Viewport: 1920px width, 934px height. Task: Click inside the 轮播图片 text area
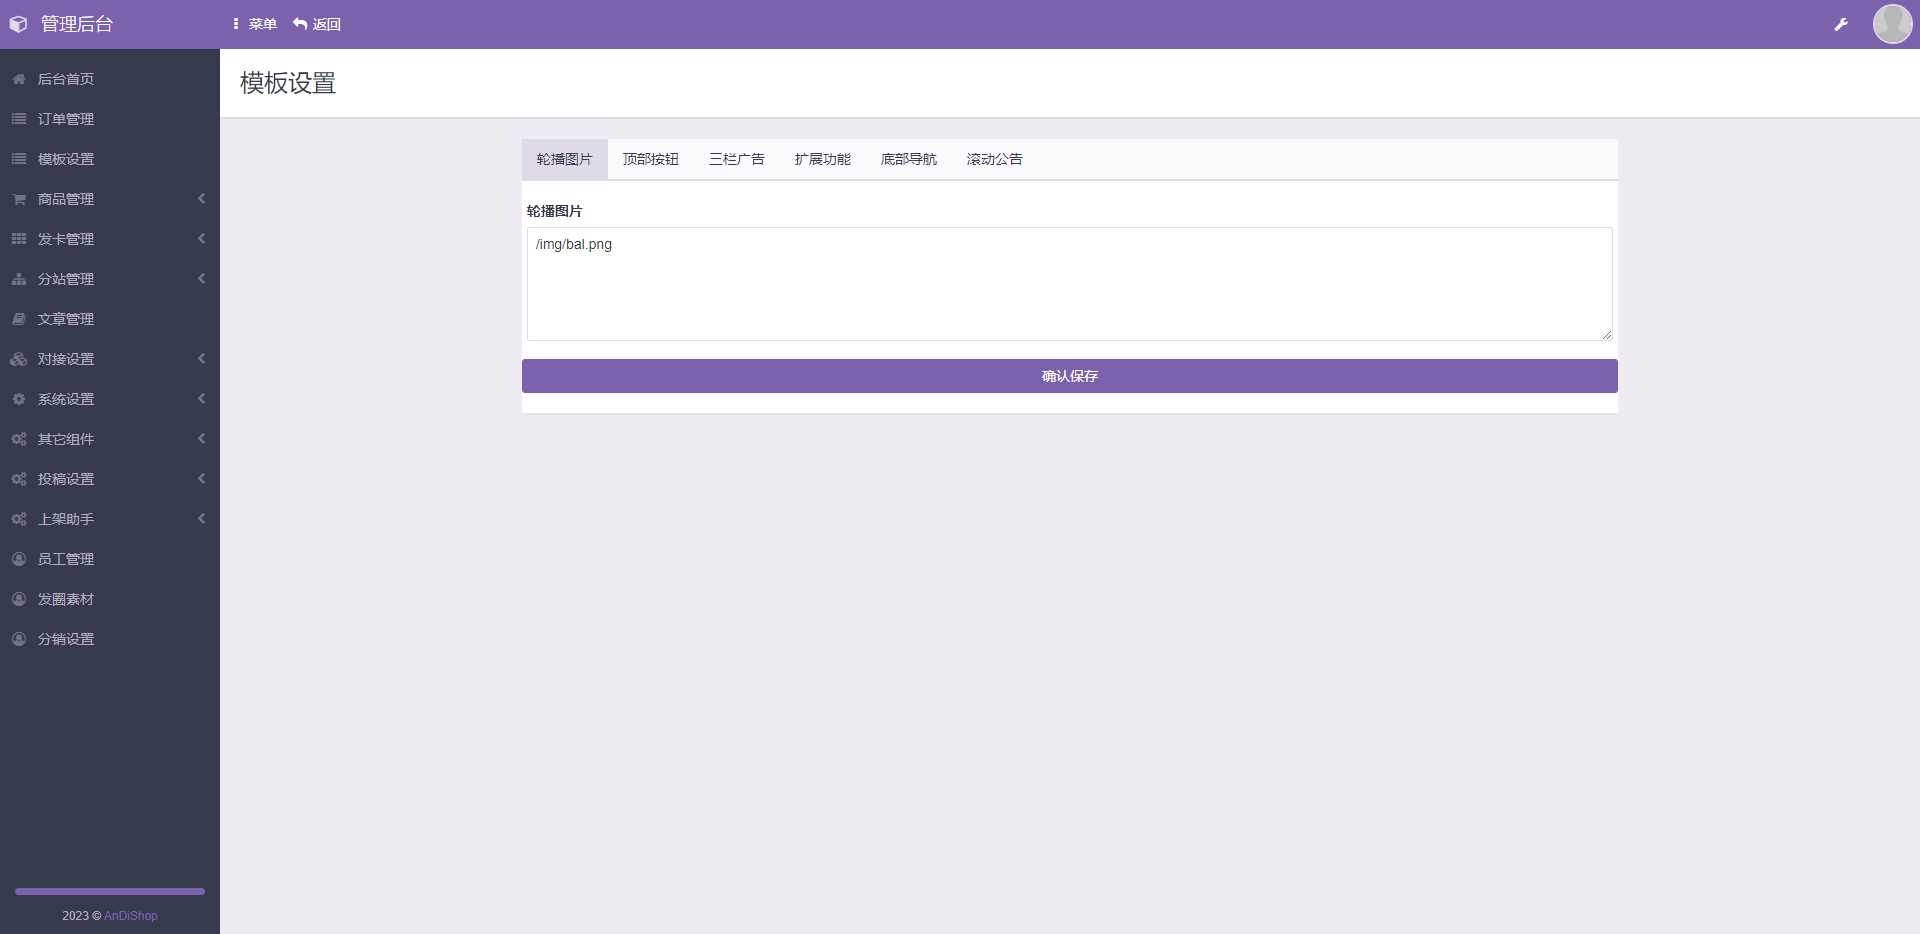click(x=1068, y=284)
